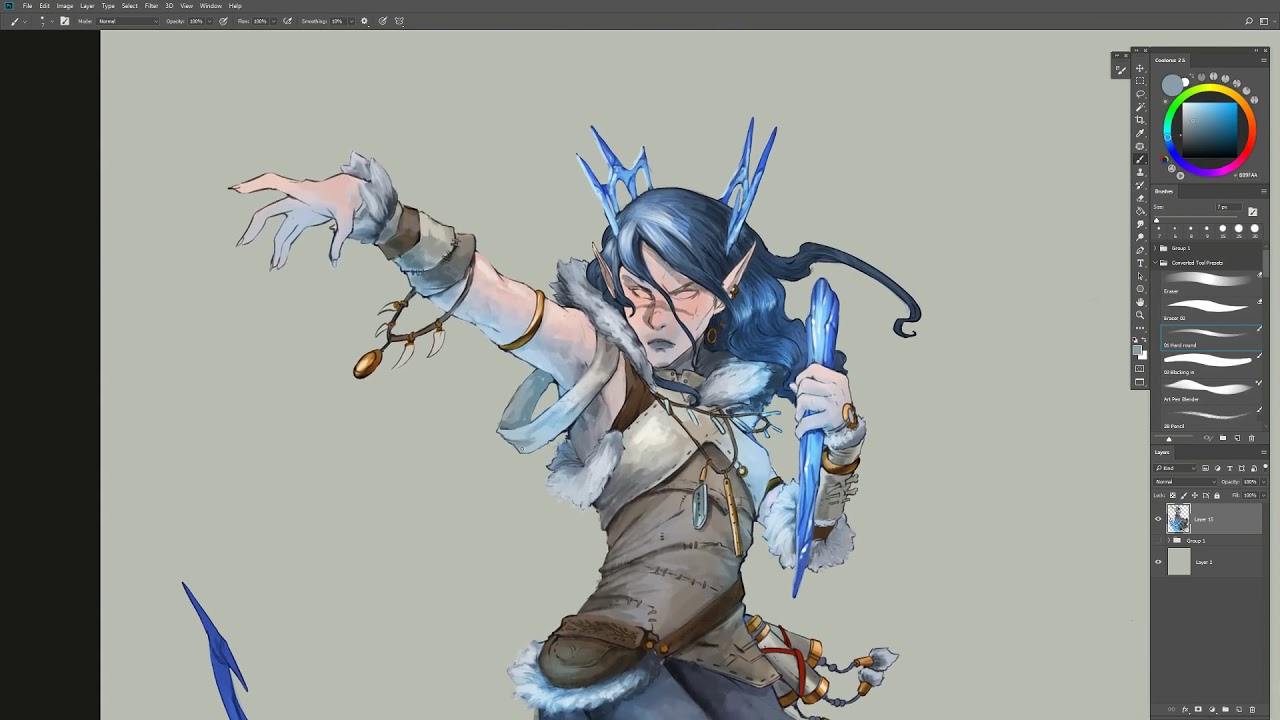
Task: Create new layer in Layers panel
Action: click(1240, 709)
